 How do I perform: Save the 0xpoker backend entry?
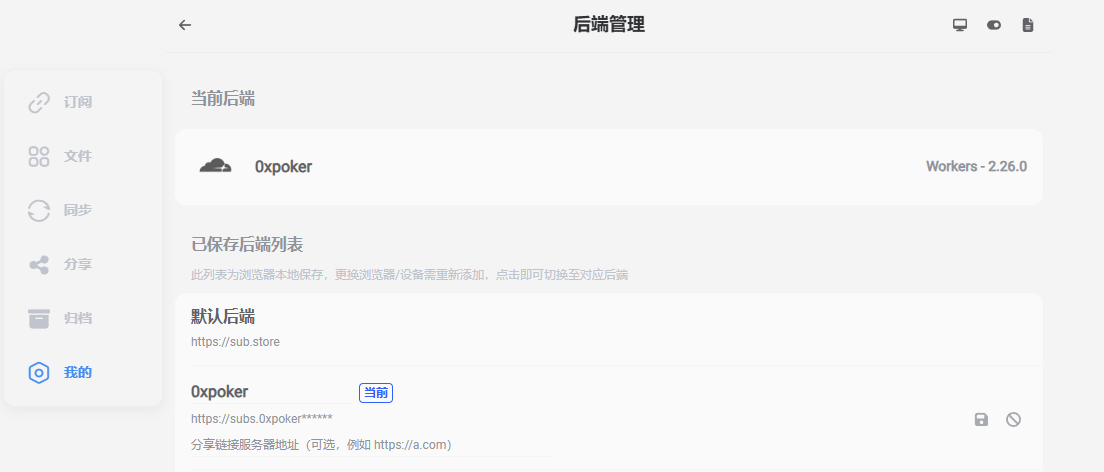(x=981, y=420)
